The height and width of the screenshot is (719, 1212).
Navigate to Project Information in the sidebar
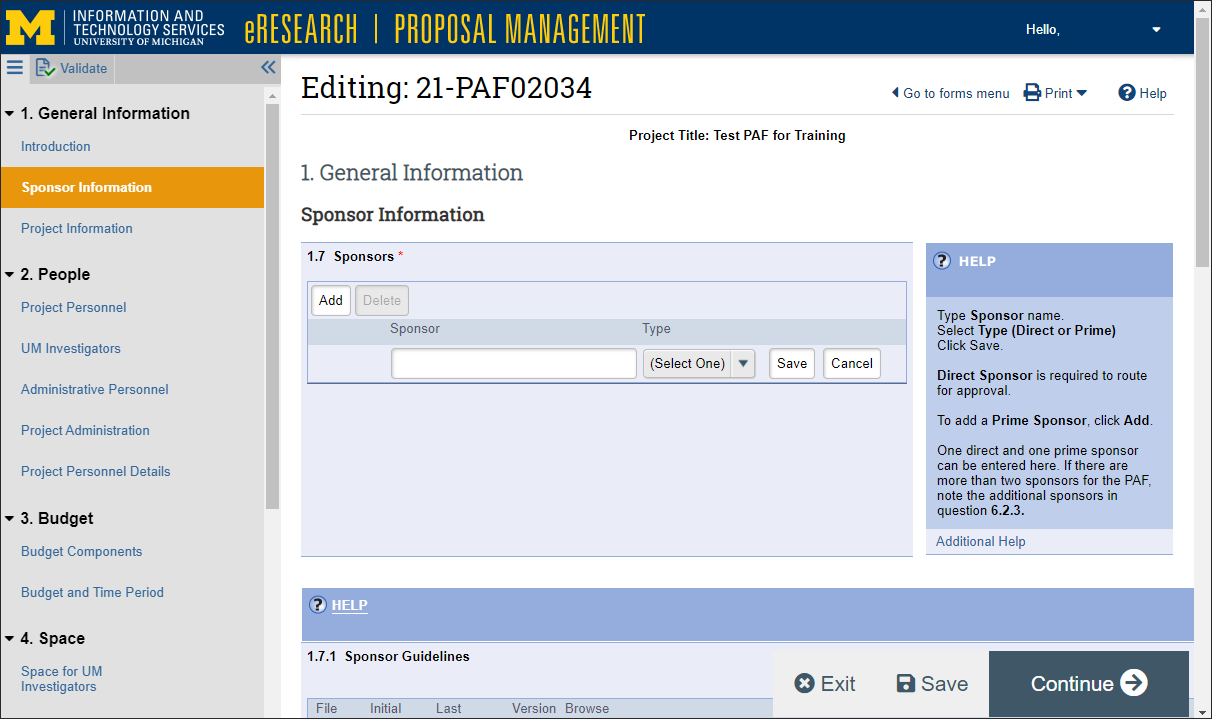(x=76, y=228)
